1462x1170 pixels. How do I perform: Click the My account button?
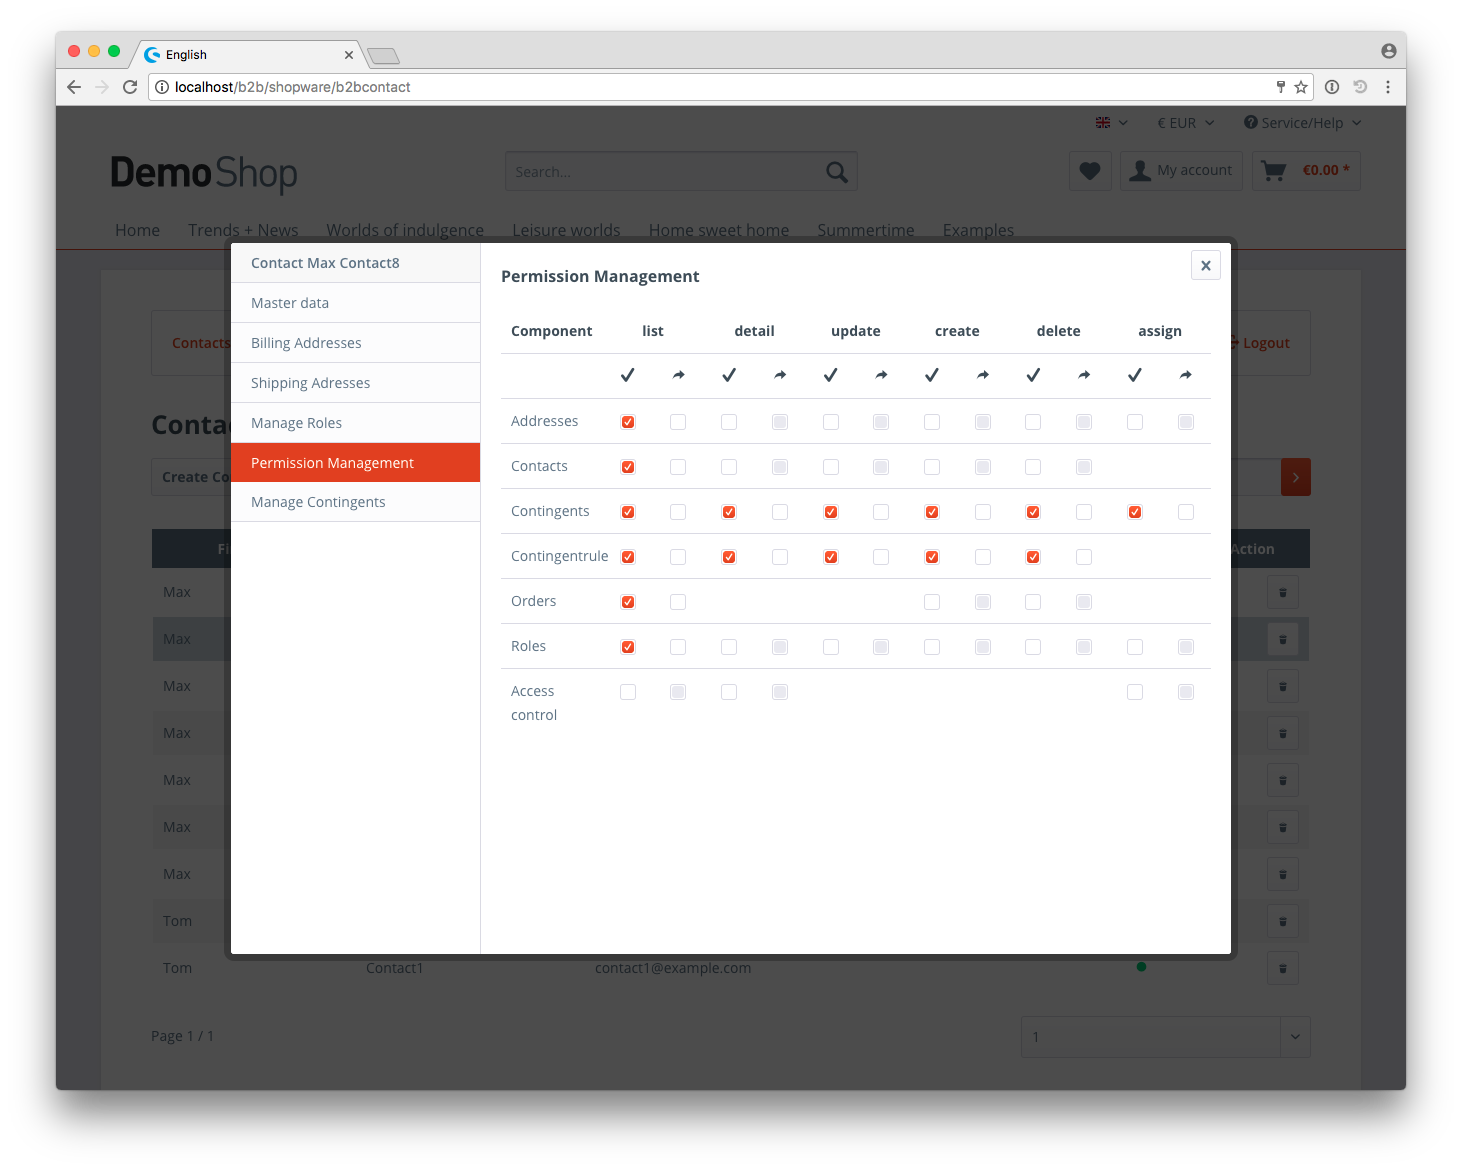click(x=1182, y=171)
